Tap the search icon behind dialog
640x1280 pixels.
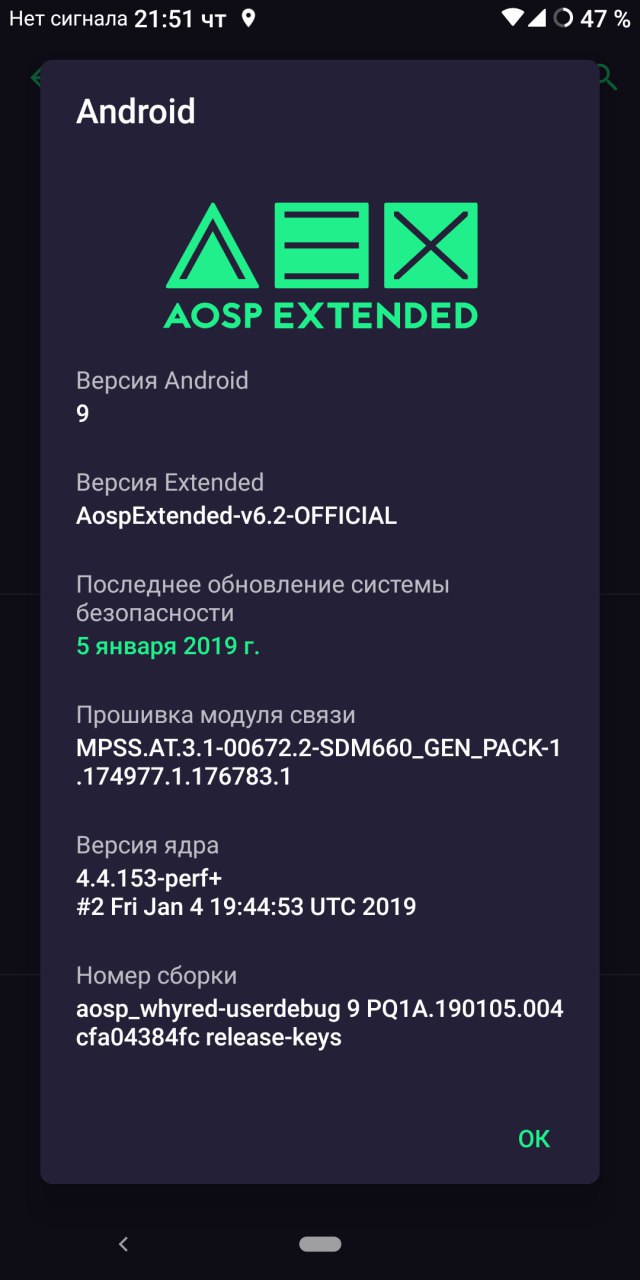click(x=606, y=77)
